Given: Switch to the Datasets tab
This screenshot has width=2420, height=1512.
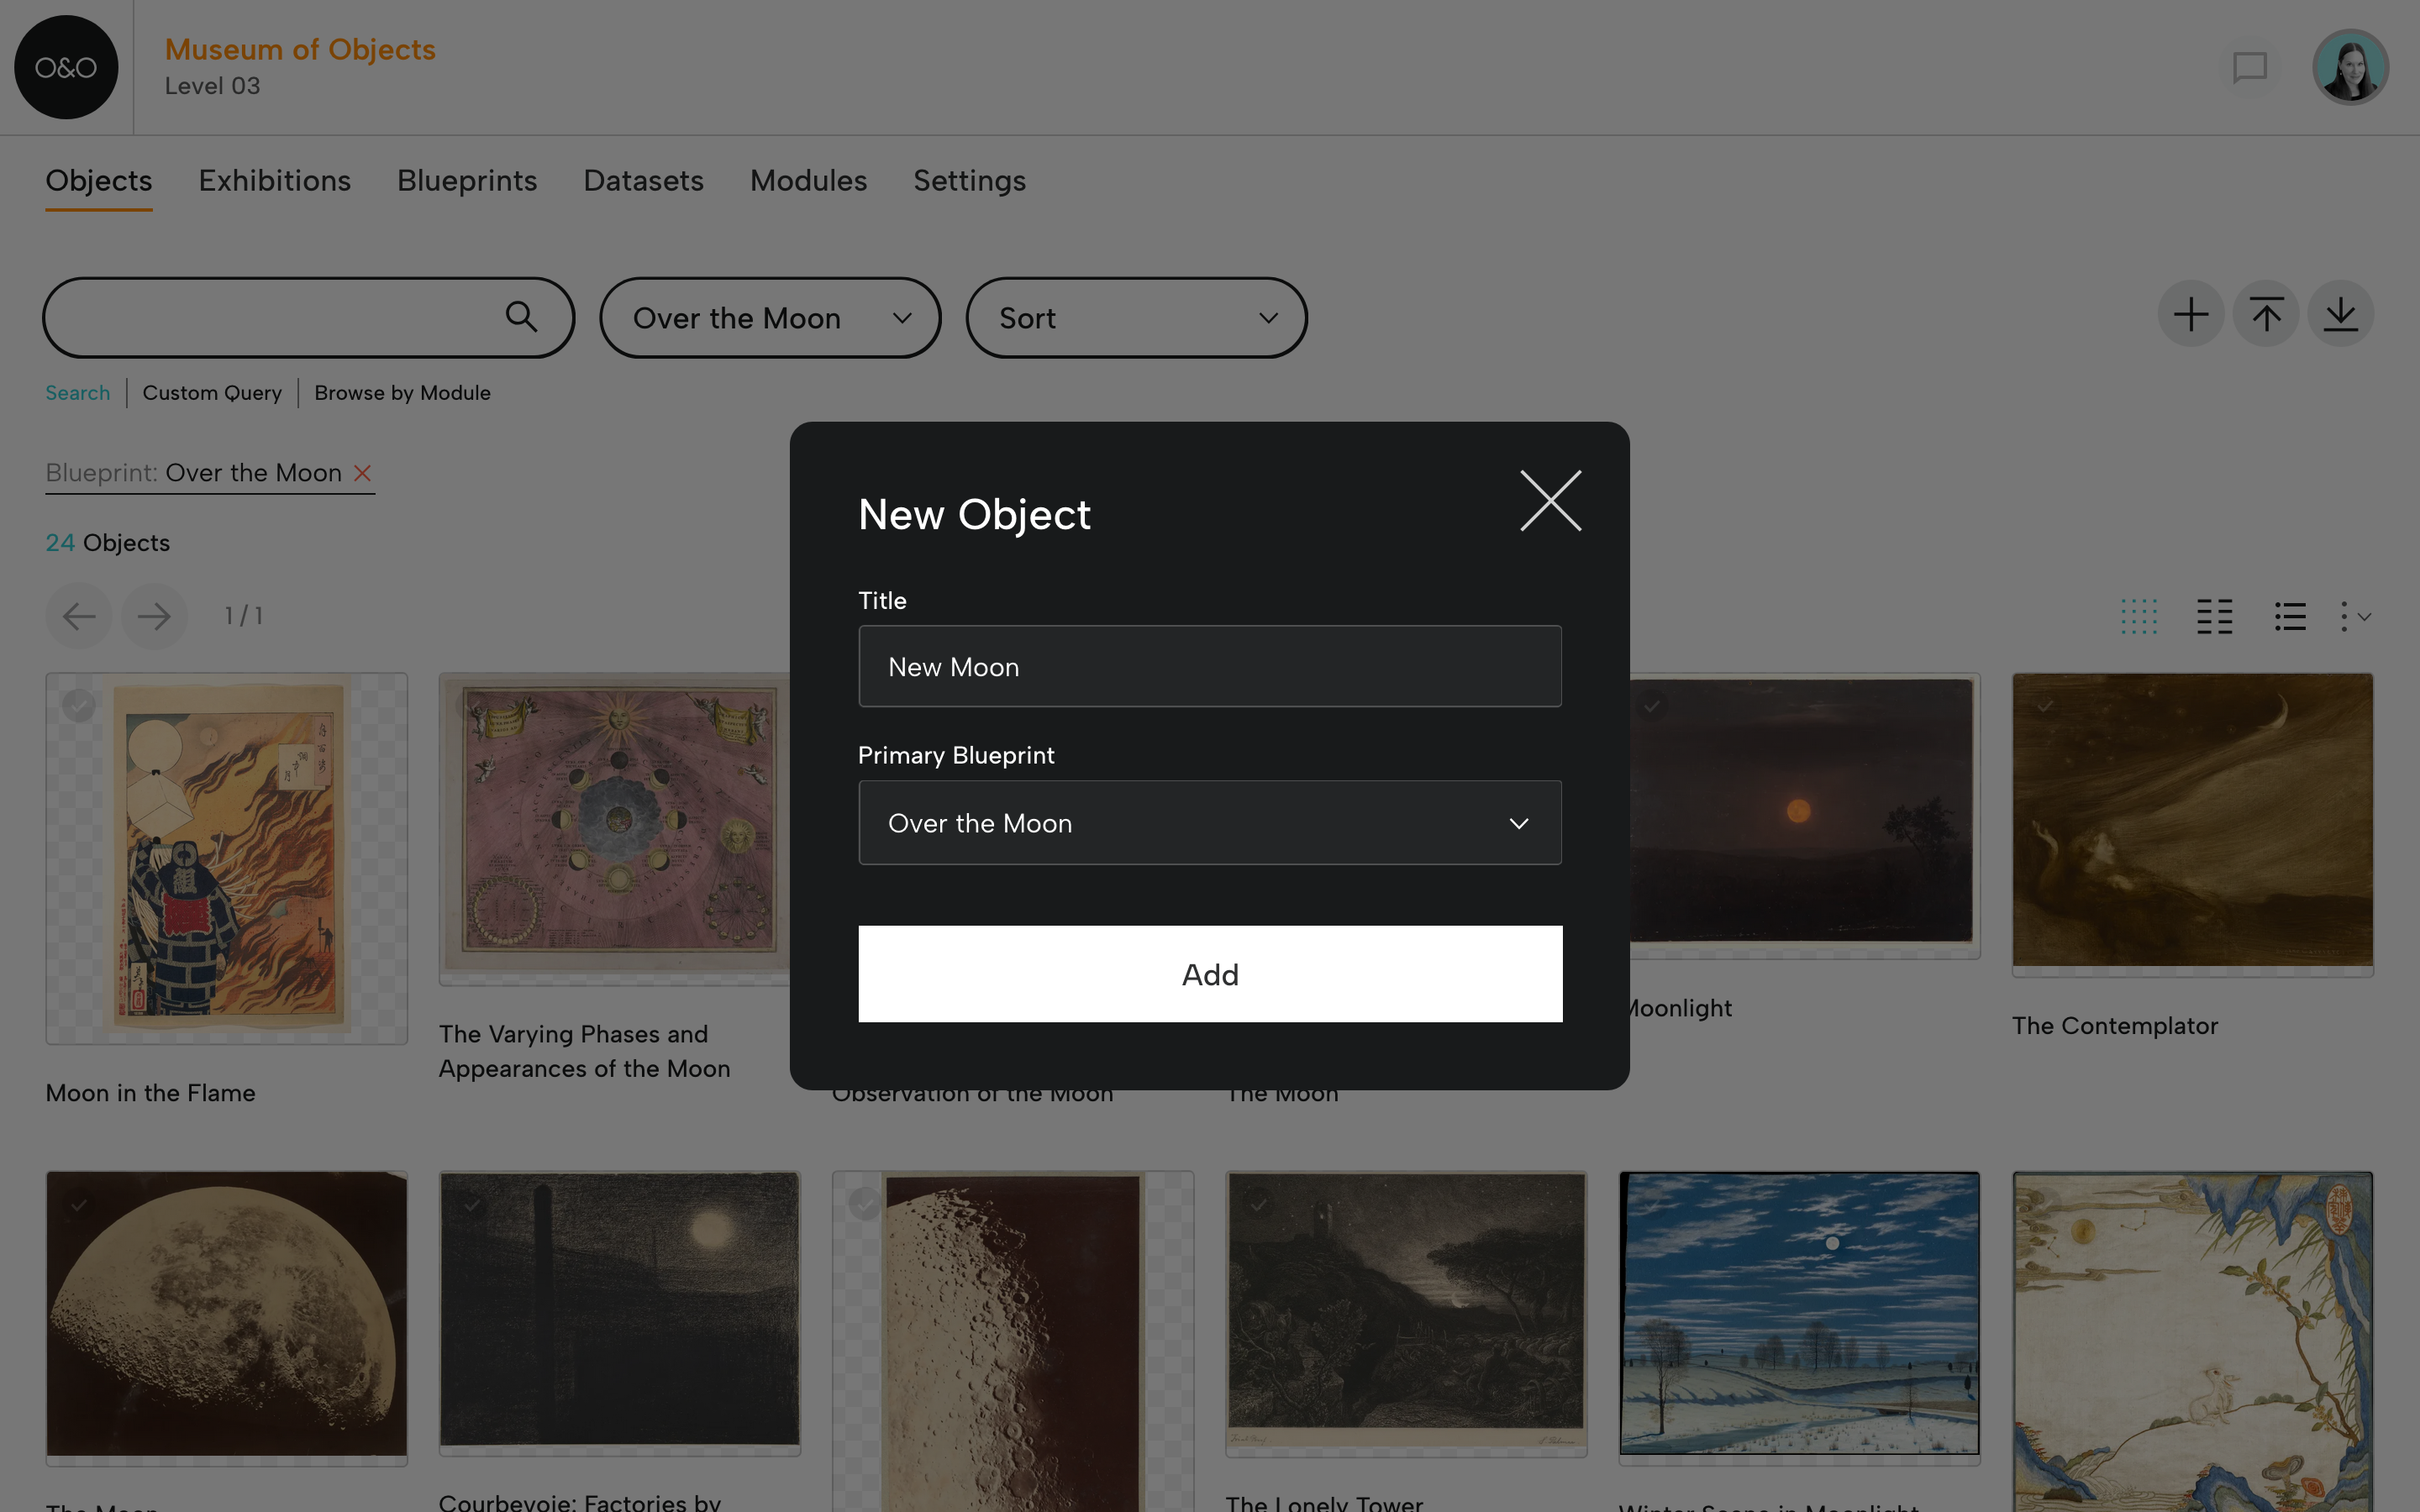Looking at the screenshot, I should (x=643, y=181).
